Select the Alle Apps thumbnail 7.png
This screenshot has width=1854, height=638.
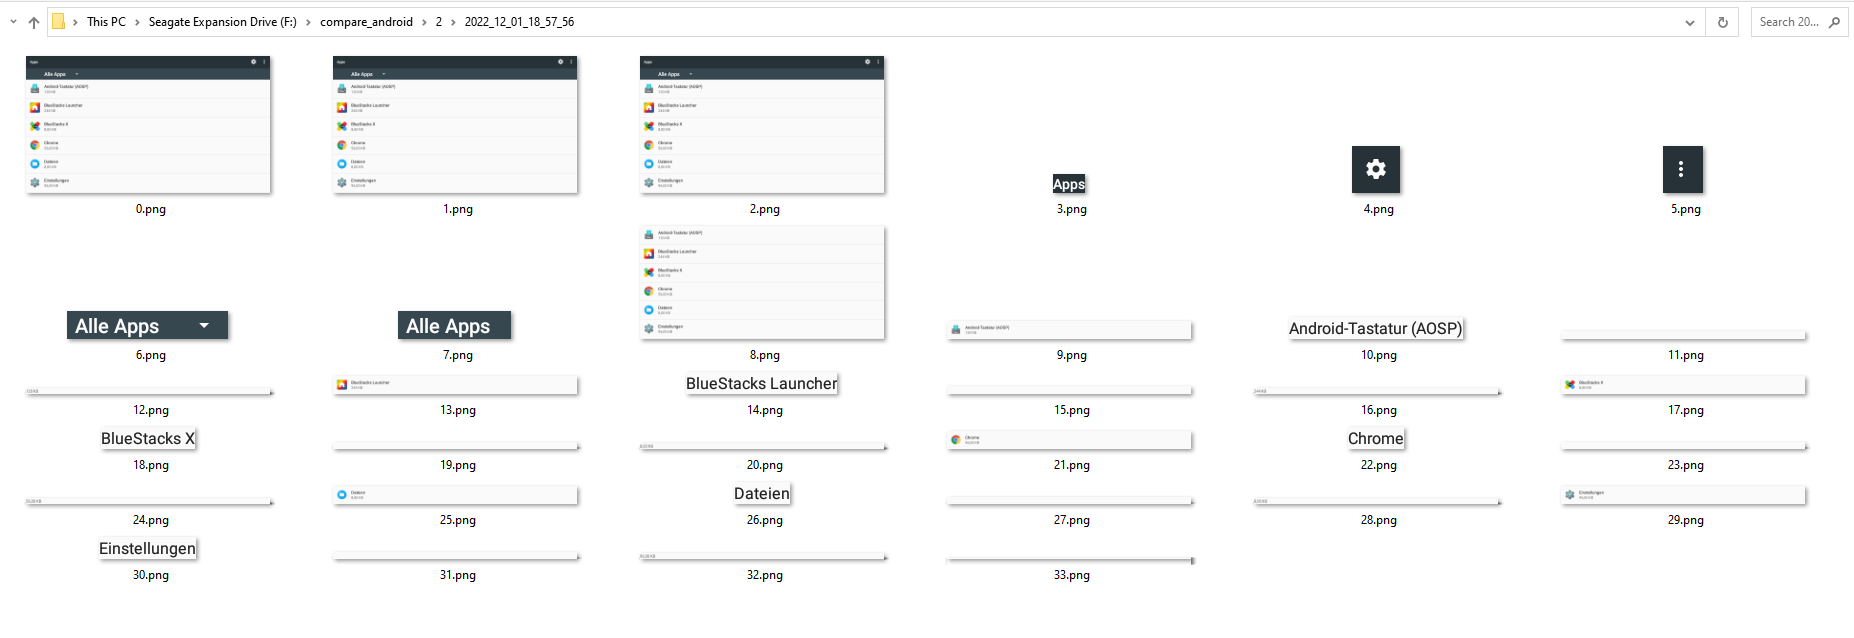click(454, 325)
